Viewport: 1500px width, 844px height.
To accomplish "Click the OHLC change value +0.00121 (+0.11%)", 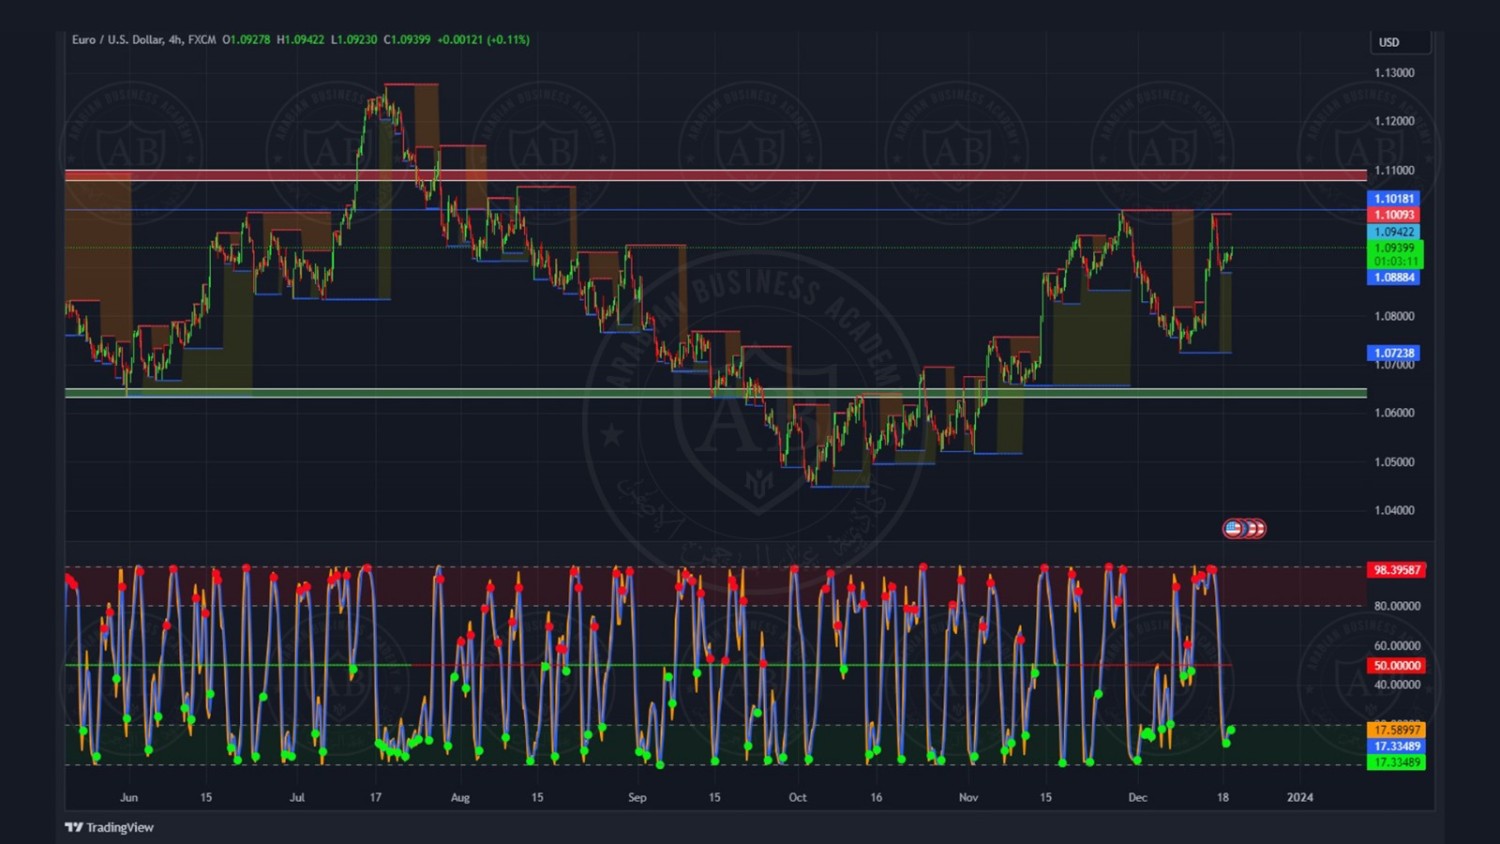I will pos(483,40).
